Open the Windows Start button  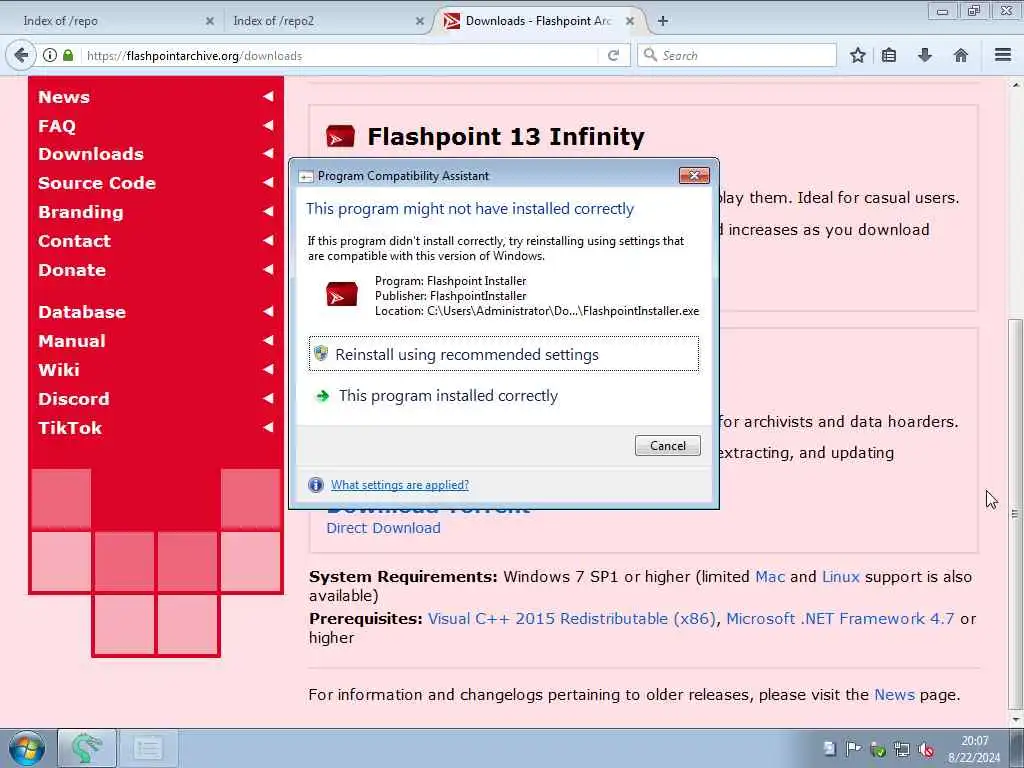tap(27, 748)
